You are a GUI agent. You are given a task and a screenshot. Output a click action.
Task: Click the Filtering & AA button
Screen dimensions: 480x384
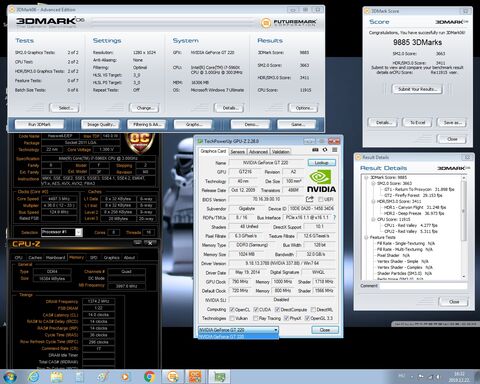[147, 124]
